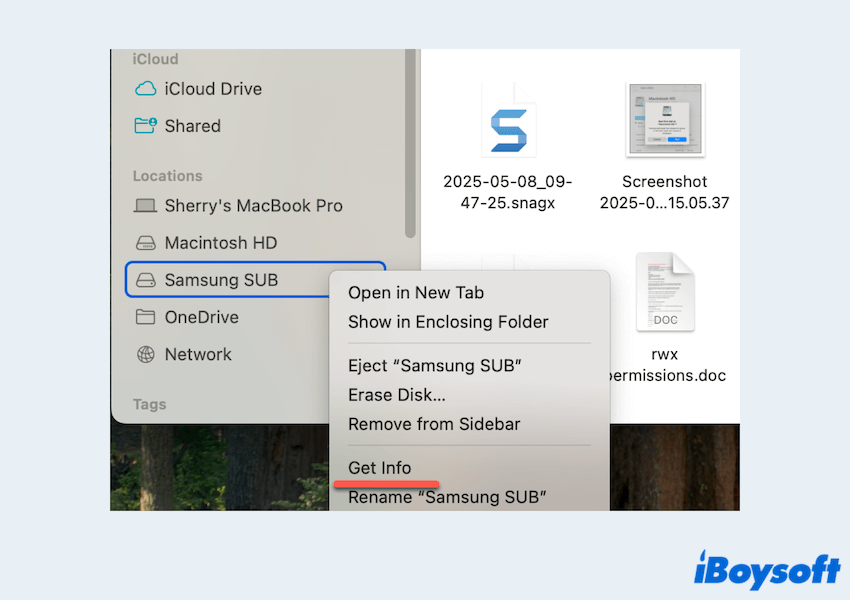Select the OneDrive folder icon
The width and height of the screenshot is (850, 600).
(146, 317)
